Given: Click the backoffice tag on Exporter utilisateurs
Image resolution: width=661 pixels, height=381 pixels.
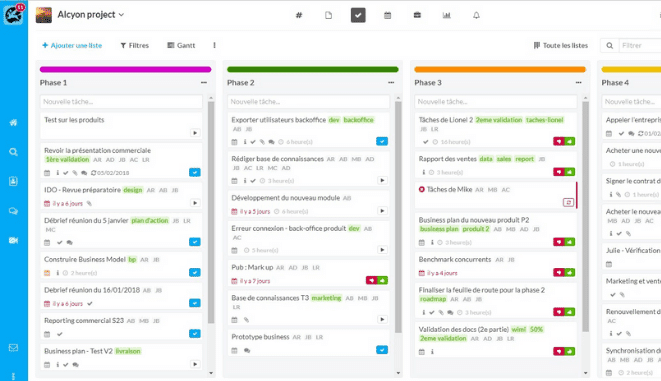Looking at the screenshot, I should tap(358, 120).
